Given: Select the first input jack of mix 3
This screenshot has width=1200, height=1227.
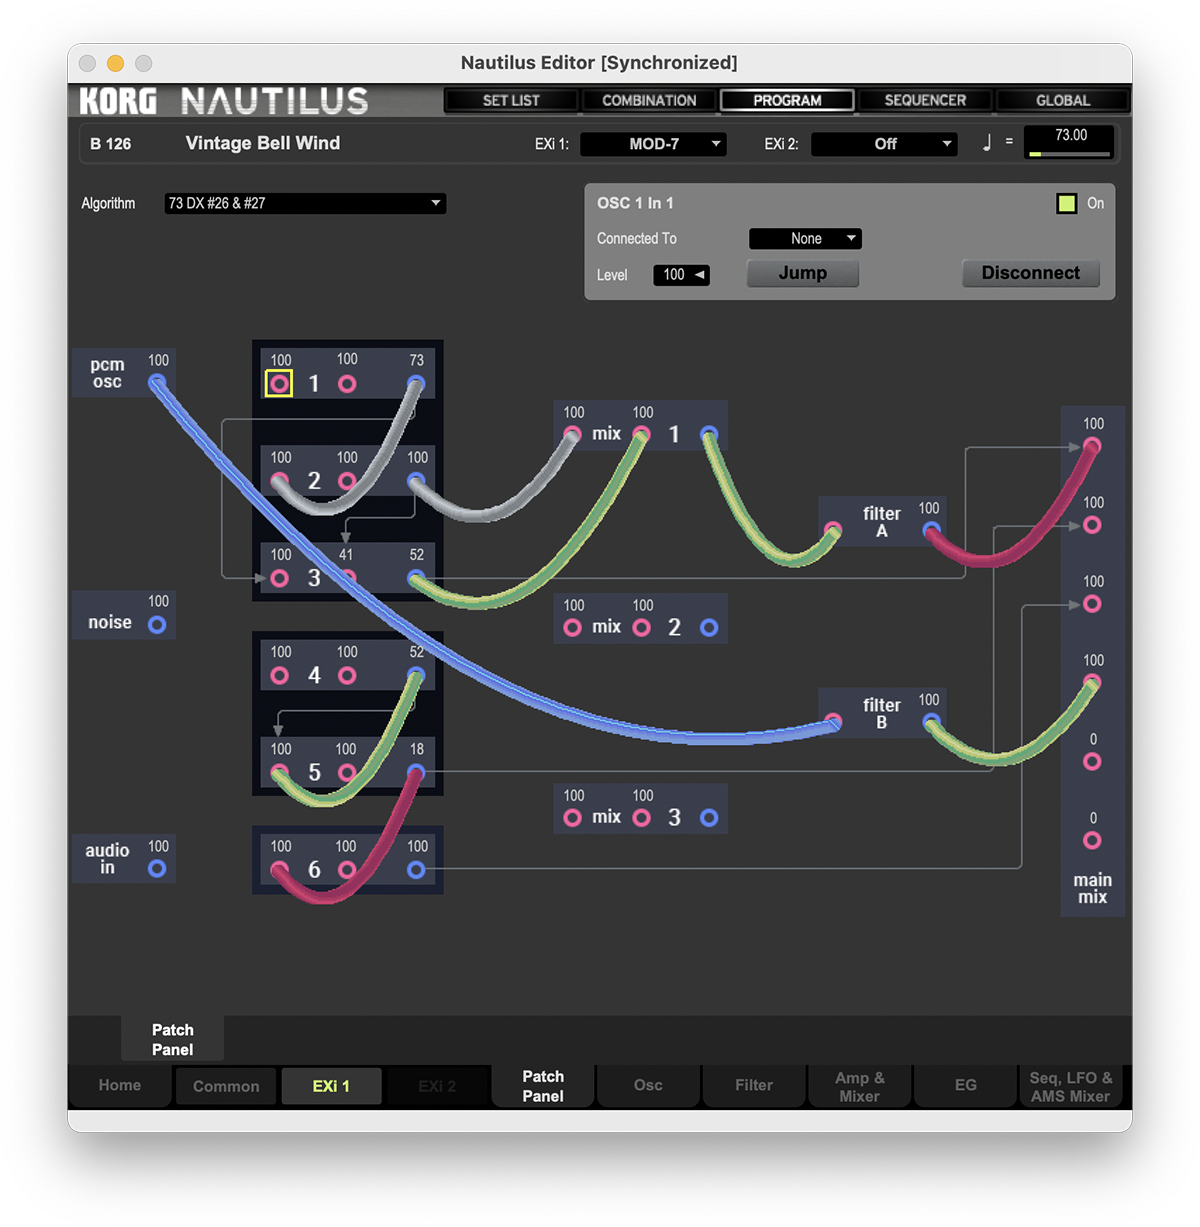Looking at the screenshot, I should pos(572,817).
